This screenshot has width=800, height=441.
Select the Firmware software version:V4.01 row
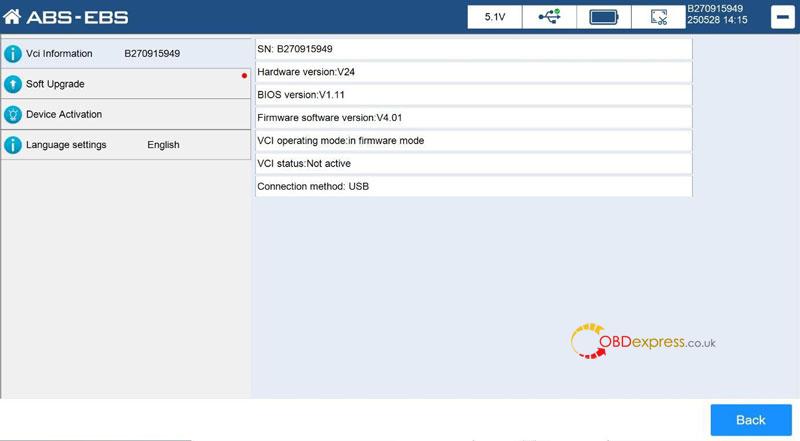click(x=473, y=118)
